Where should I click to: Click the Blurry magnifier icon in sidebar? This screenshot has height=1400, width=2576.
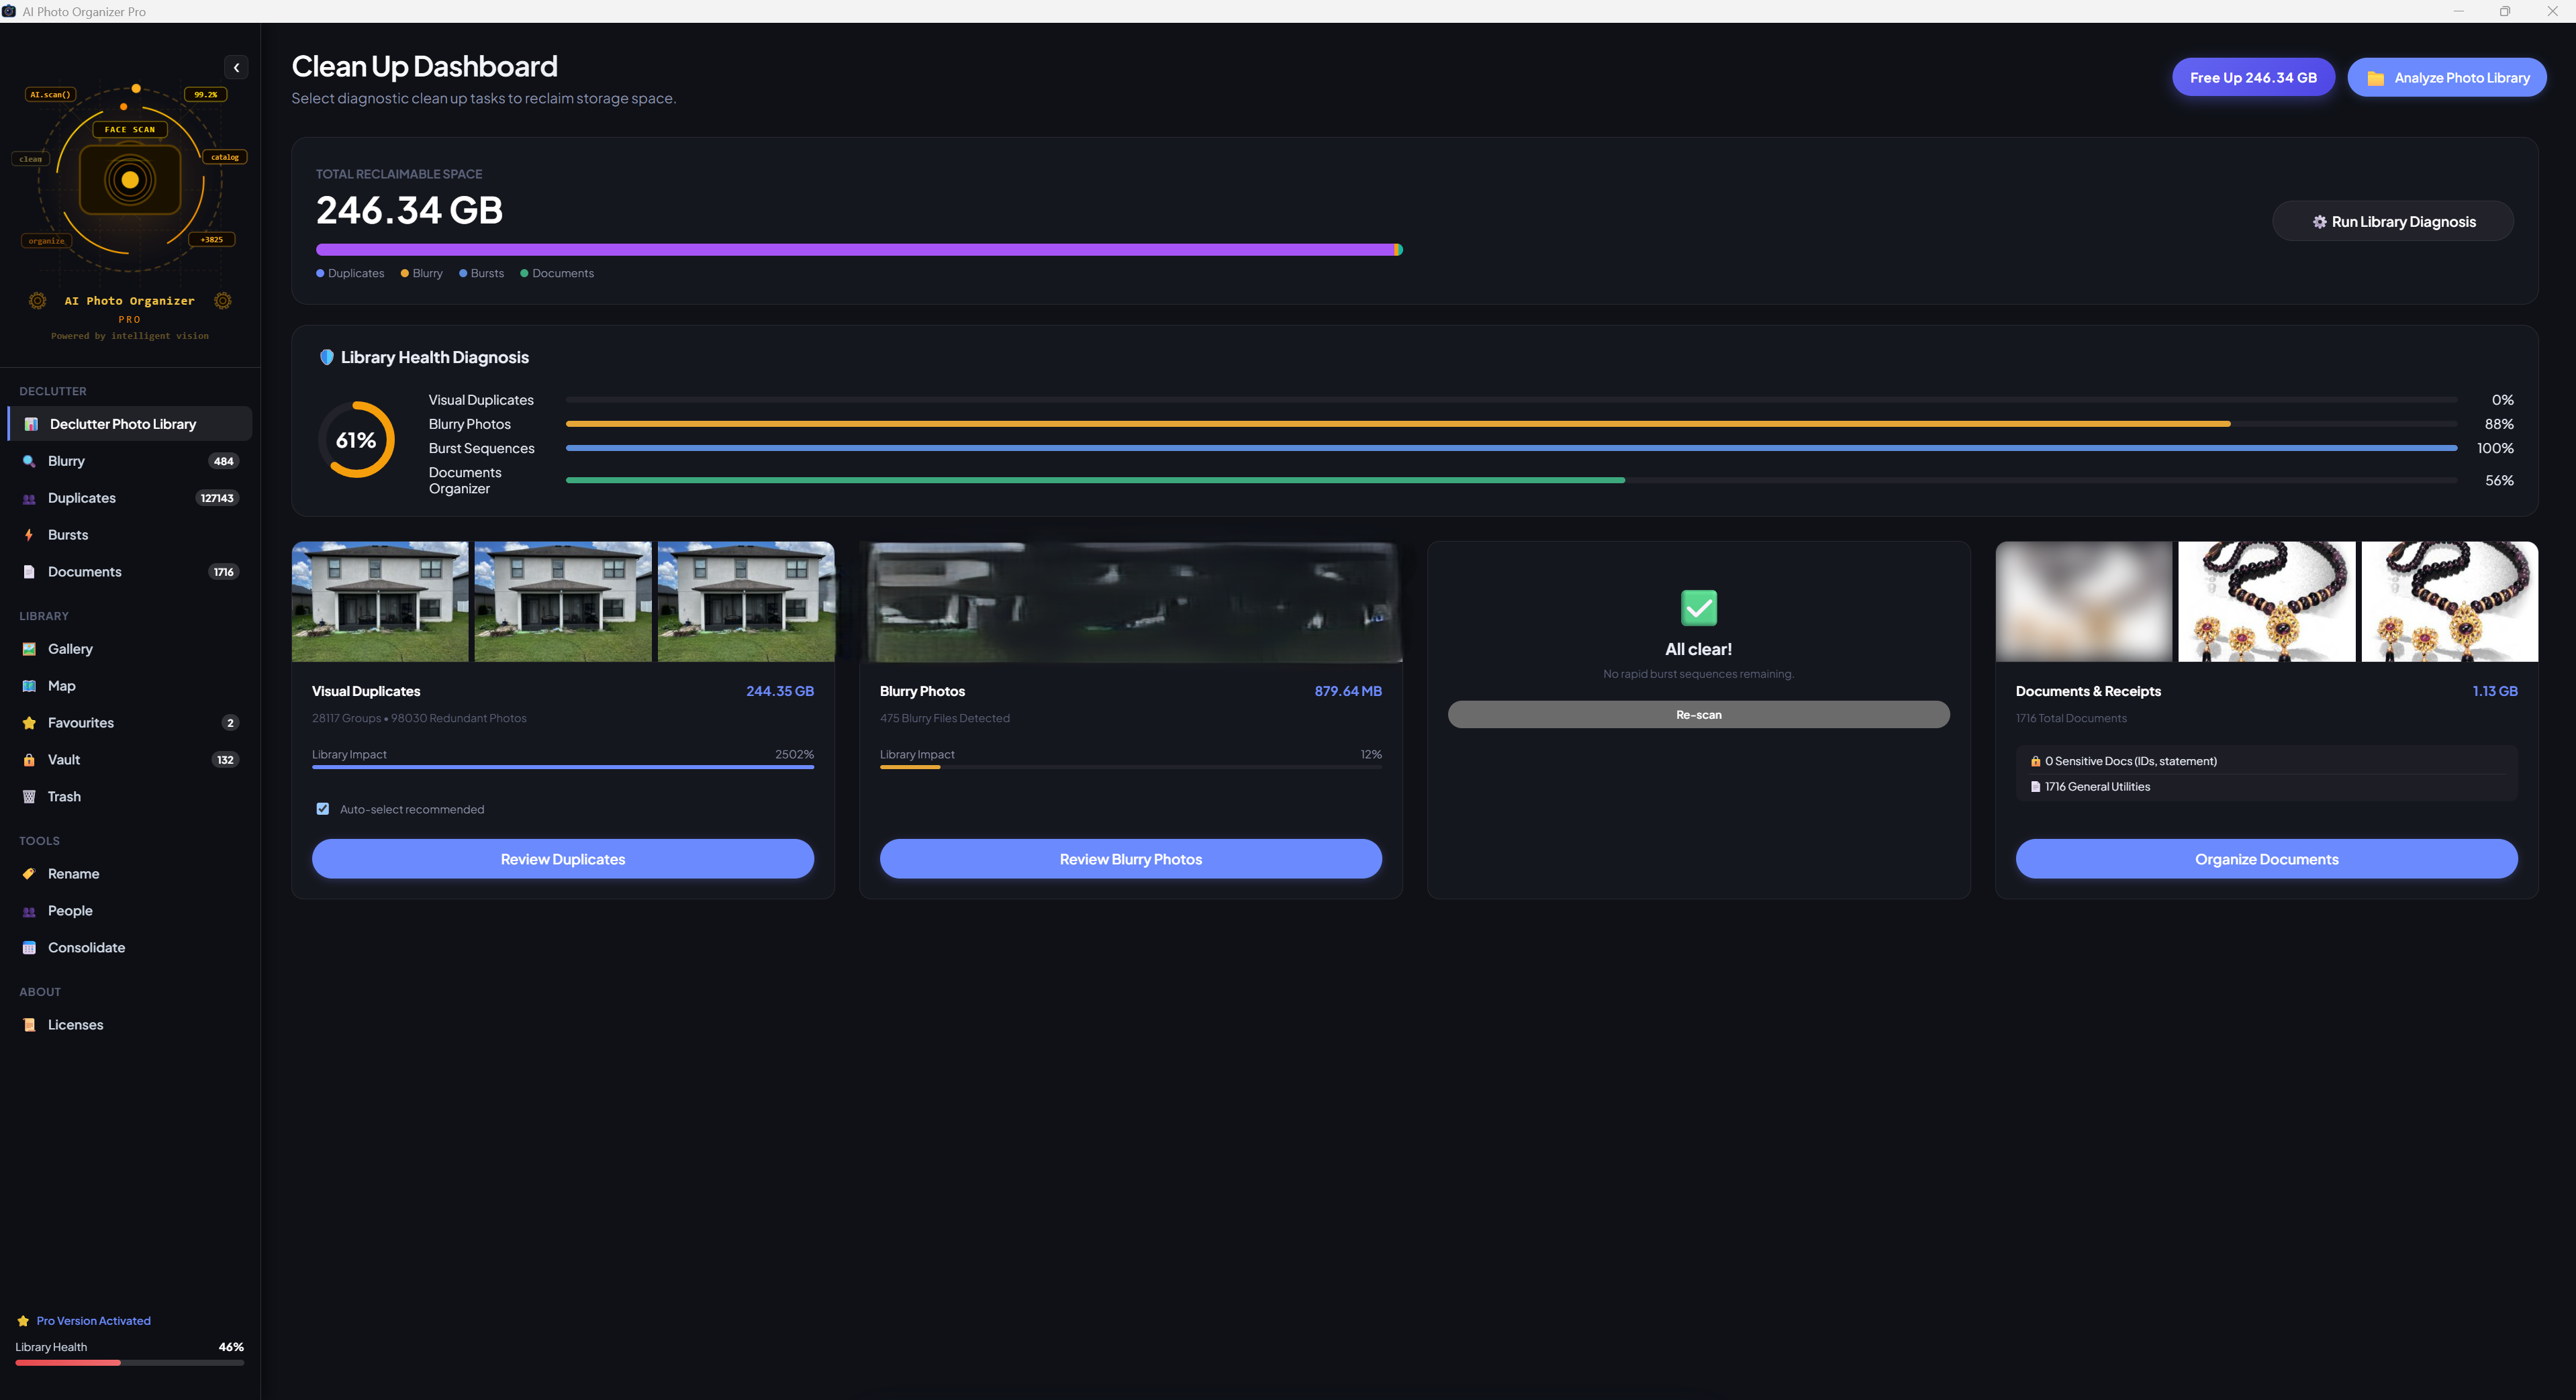coord(29,461)
